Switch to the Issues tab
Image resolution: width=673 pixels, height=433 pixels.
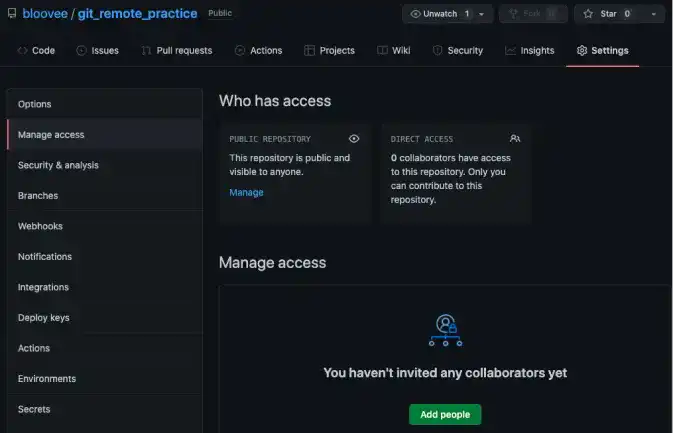click(97, 51)
